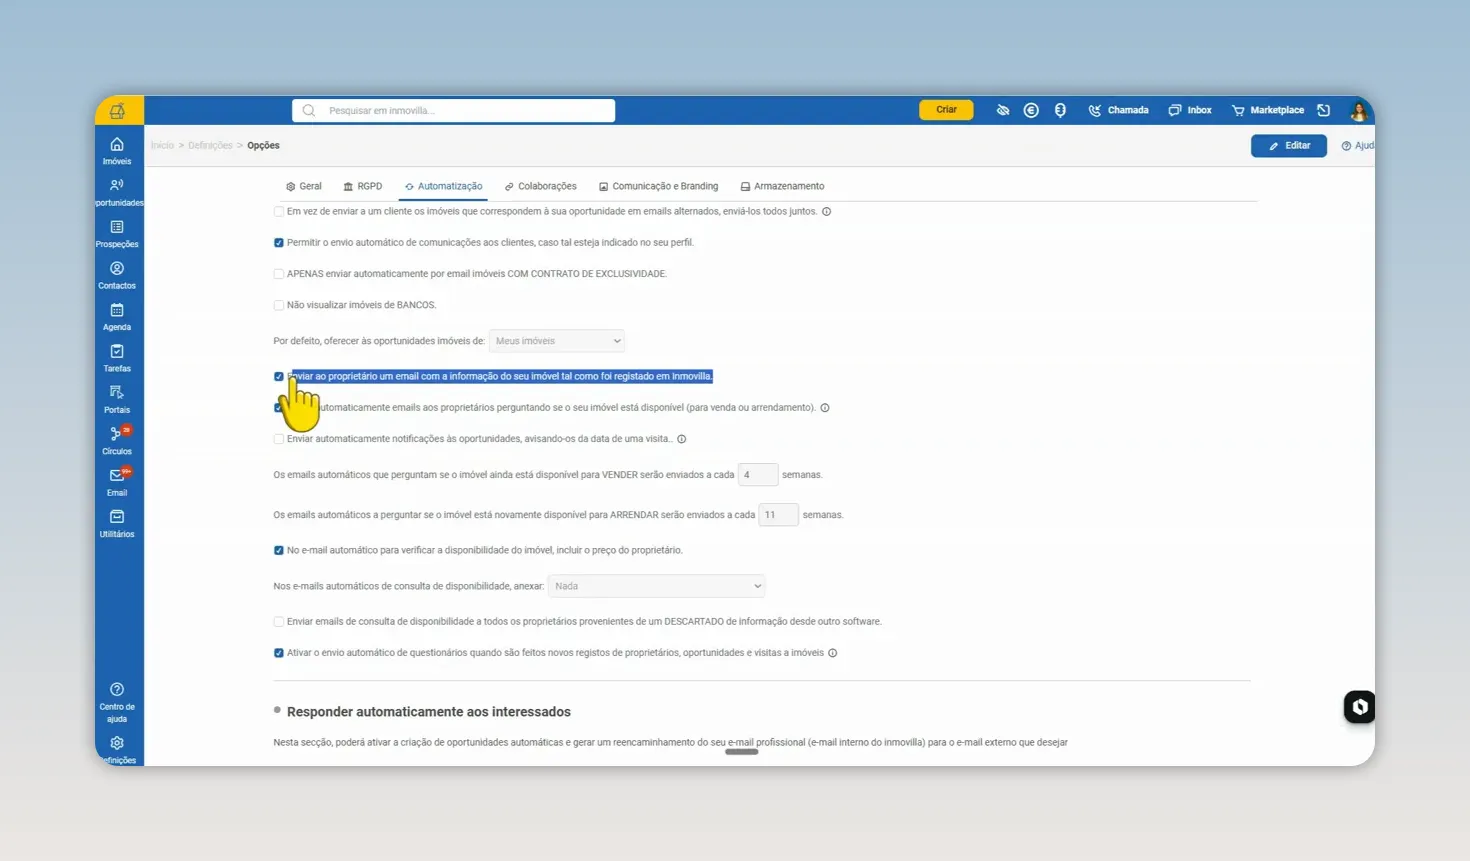1470x861 pixels.
Task: Open Marketplace in the top bar
Action: click(x=1268, y=110)
